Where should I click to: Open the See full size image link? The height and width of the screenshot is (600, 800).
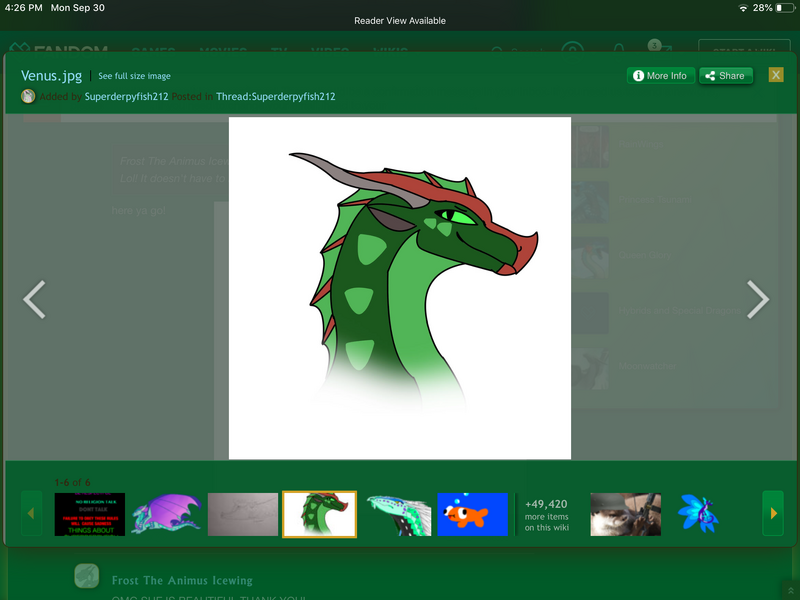tap(134, 76)
